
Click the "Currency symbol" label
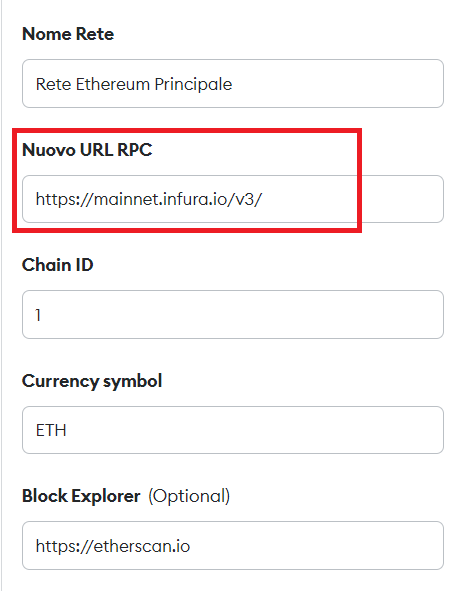92,381
